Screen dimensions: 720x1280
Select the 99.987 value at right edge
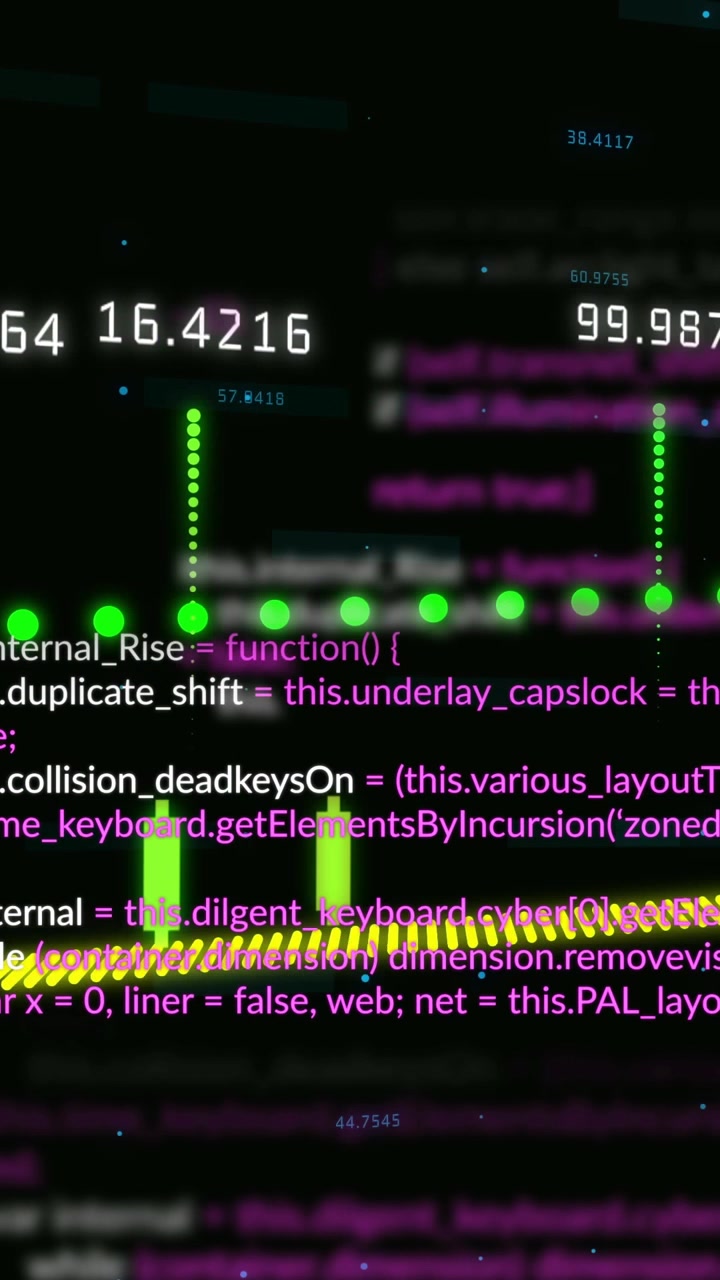[648, 325]
